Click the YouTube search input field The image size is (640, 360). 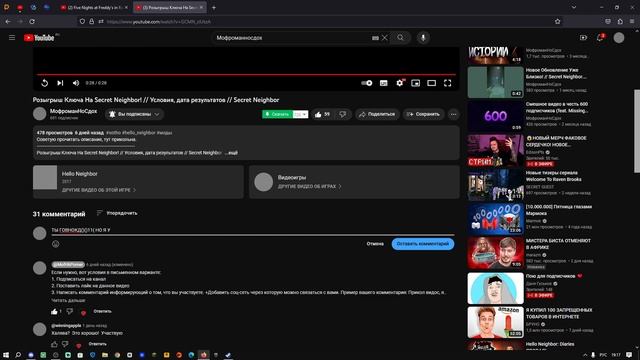292,38
